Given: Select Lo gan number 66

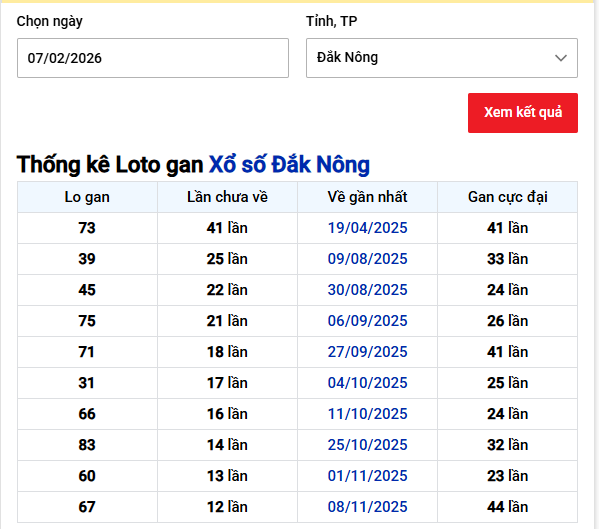Looking at the screenshot, I should (87, 414).
